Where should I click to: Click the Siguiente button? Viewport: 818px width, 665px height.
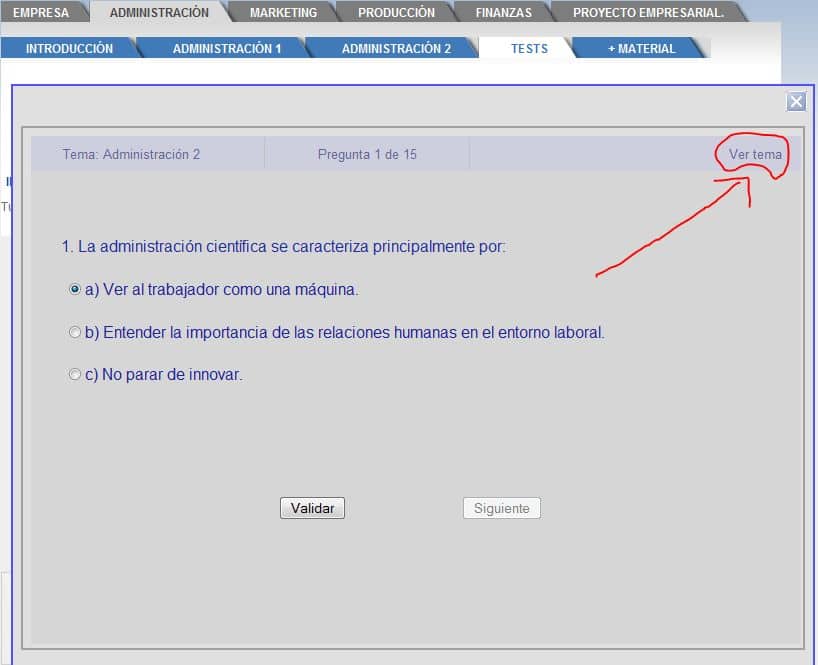(x=501, y=508)
